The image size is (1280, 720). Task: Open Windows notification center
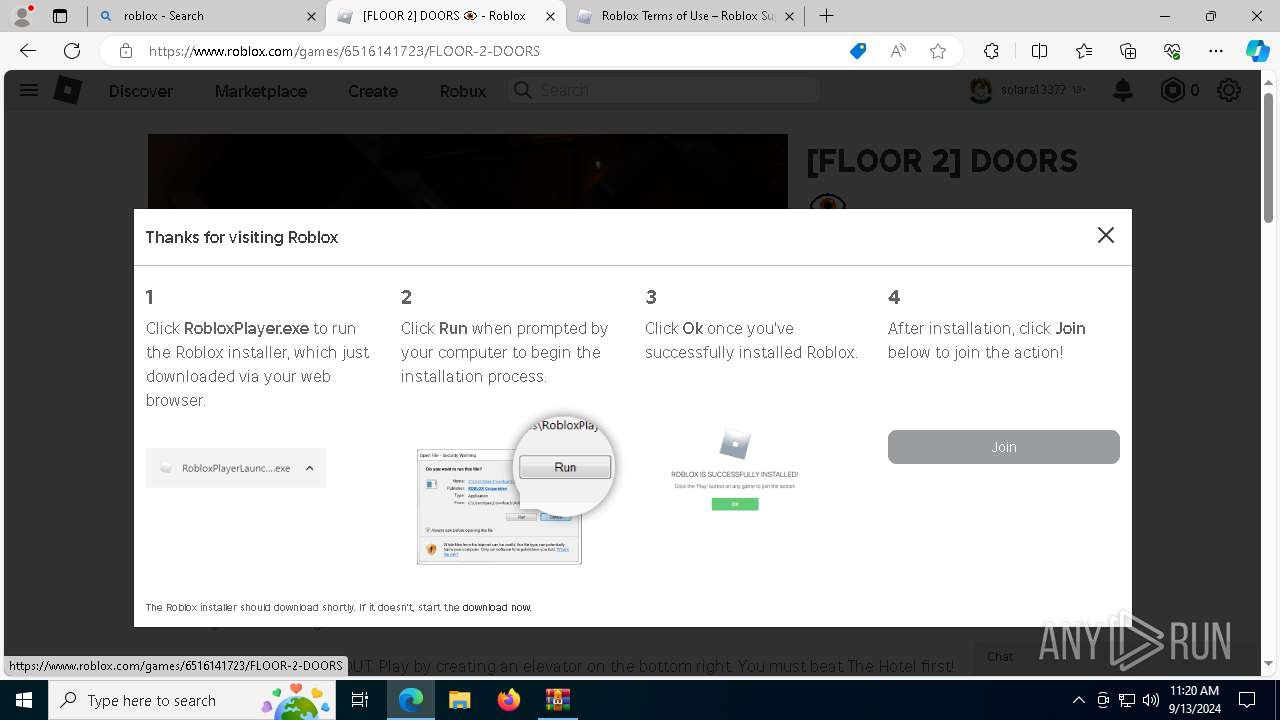1247,700
